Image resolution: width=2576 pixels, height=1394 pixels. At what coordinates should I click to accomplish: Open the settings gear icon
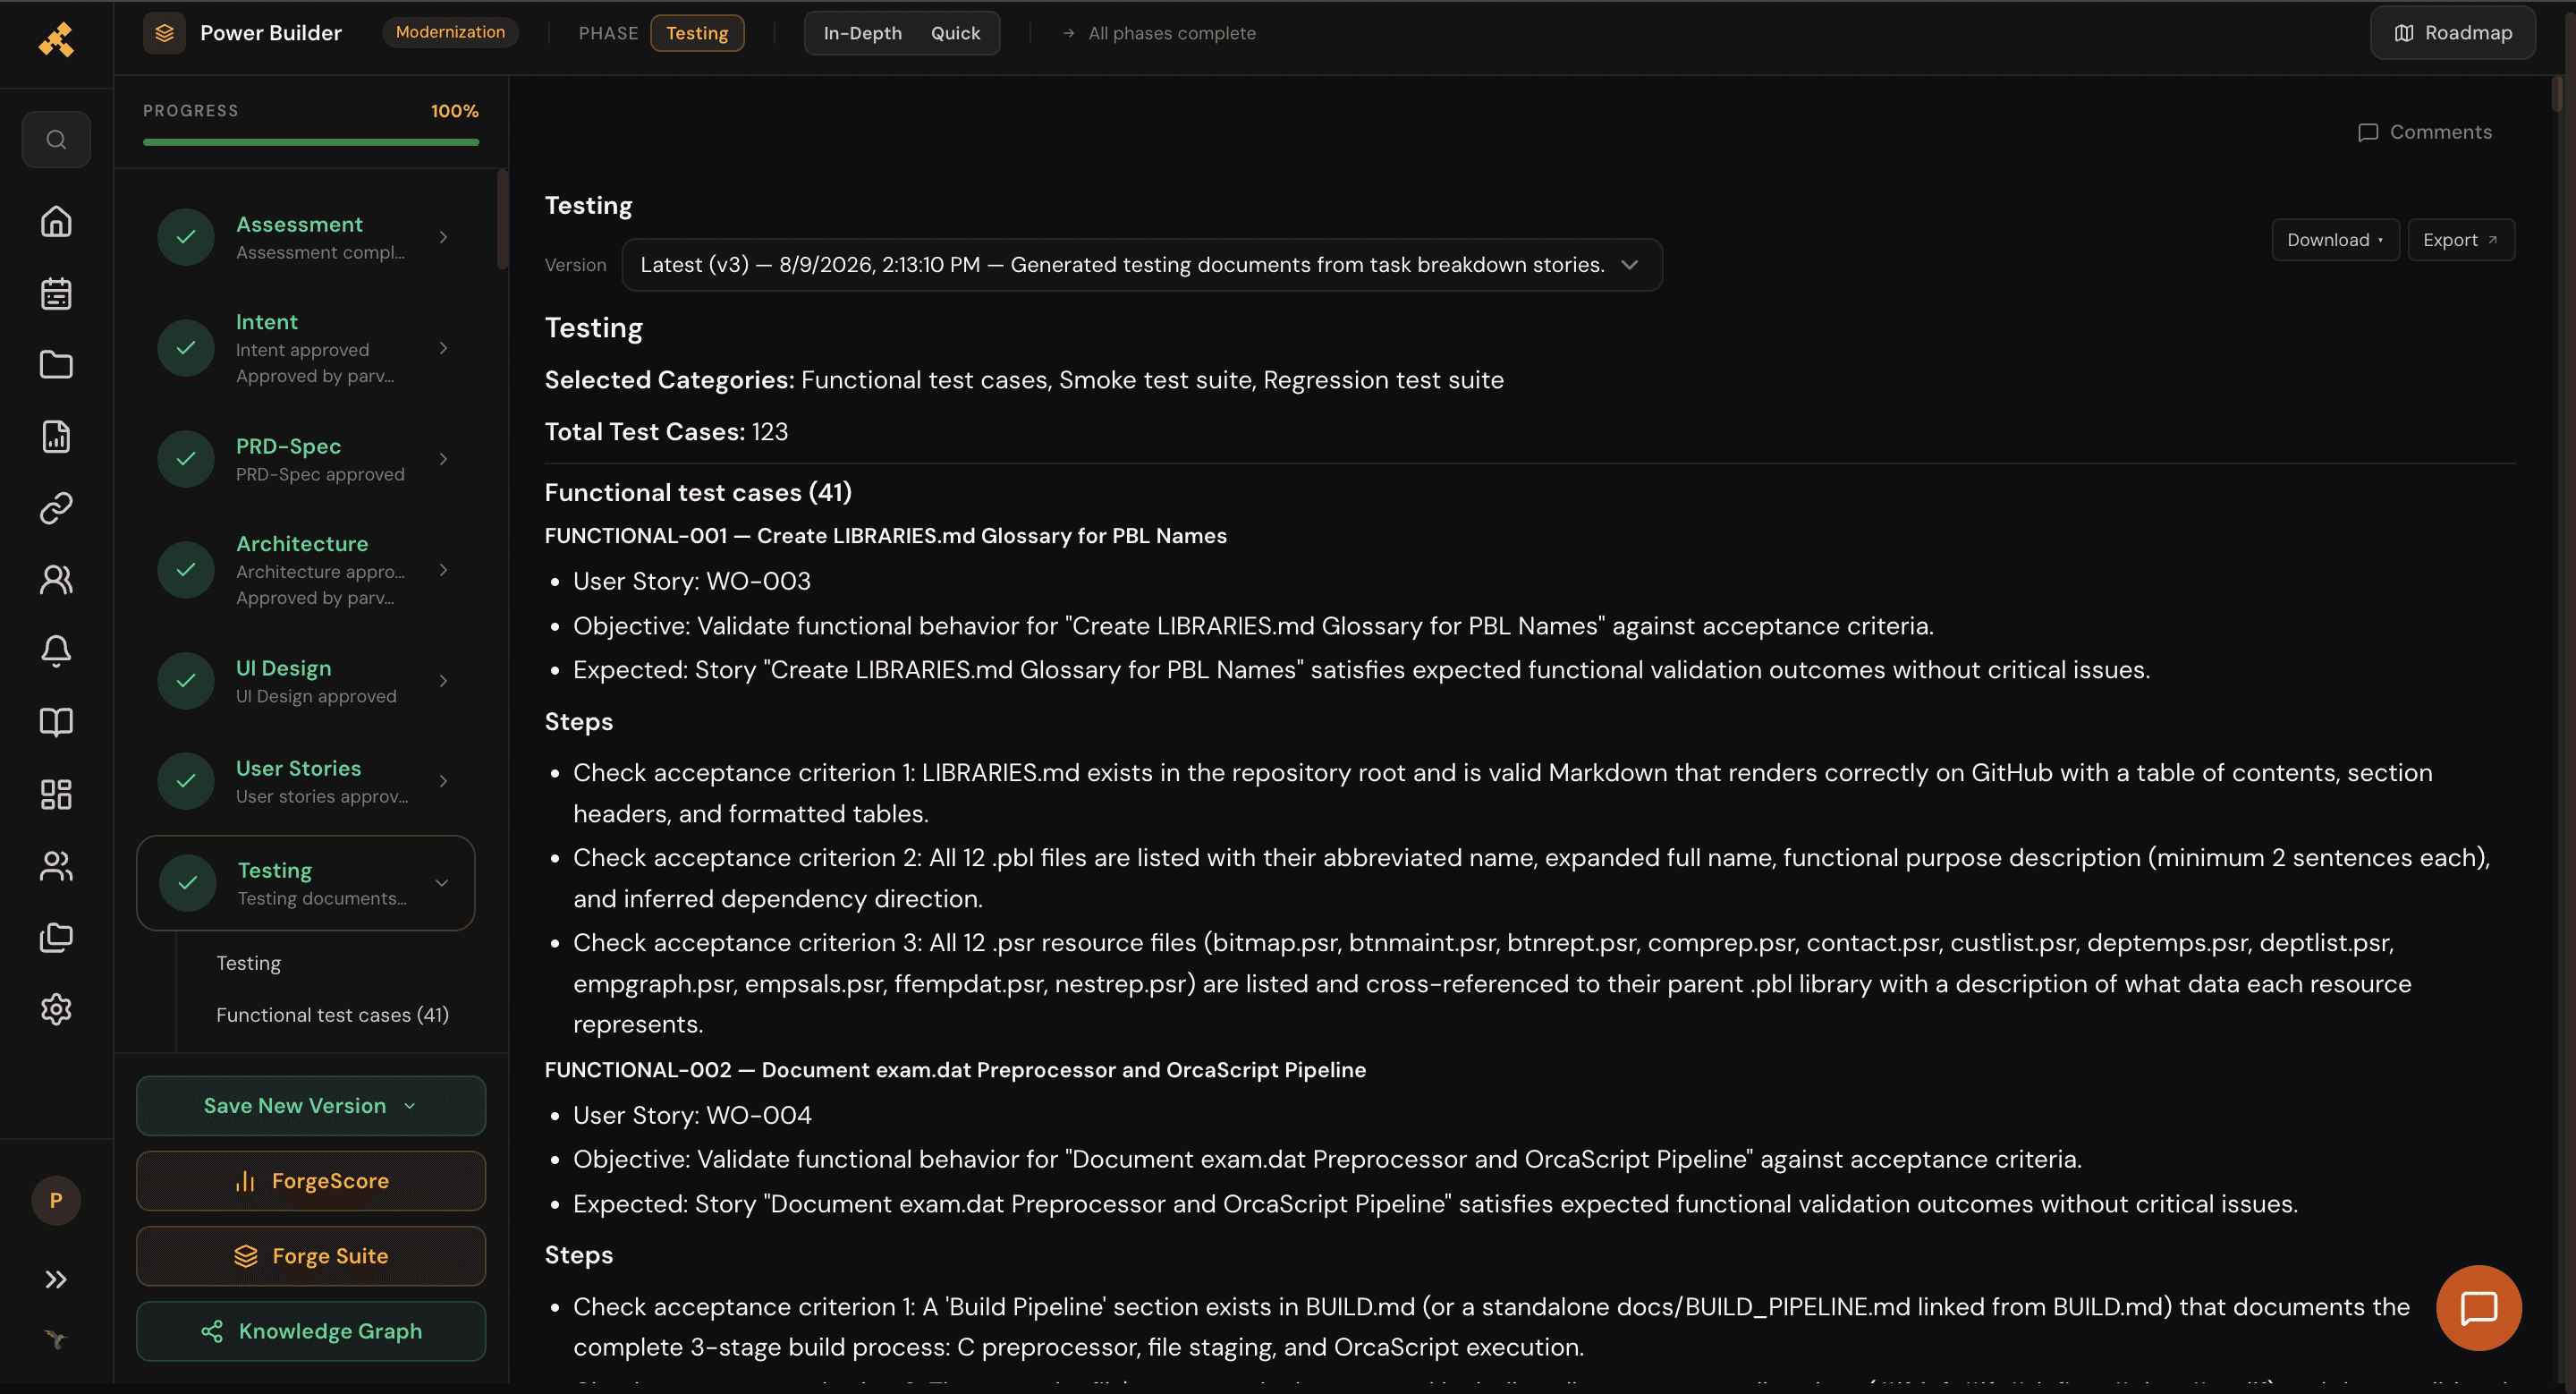56,1009
